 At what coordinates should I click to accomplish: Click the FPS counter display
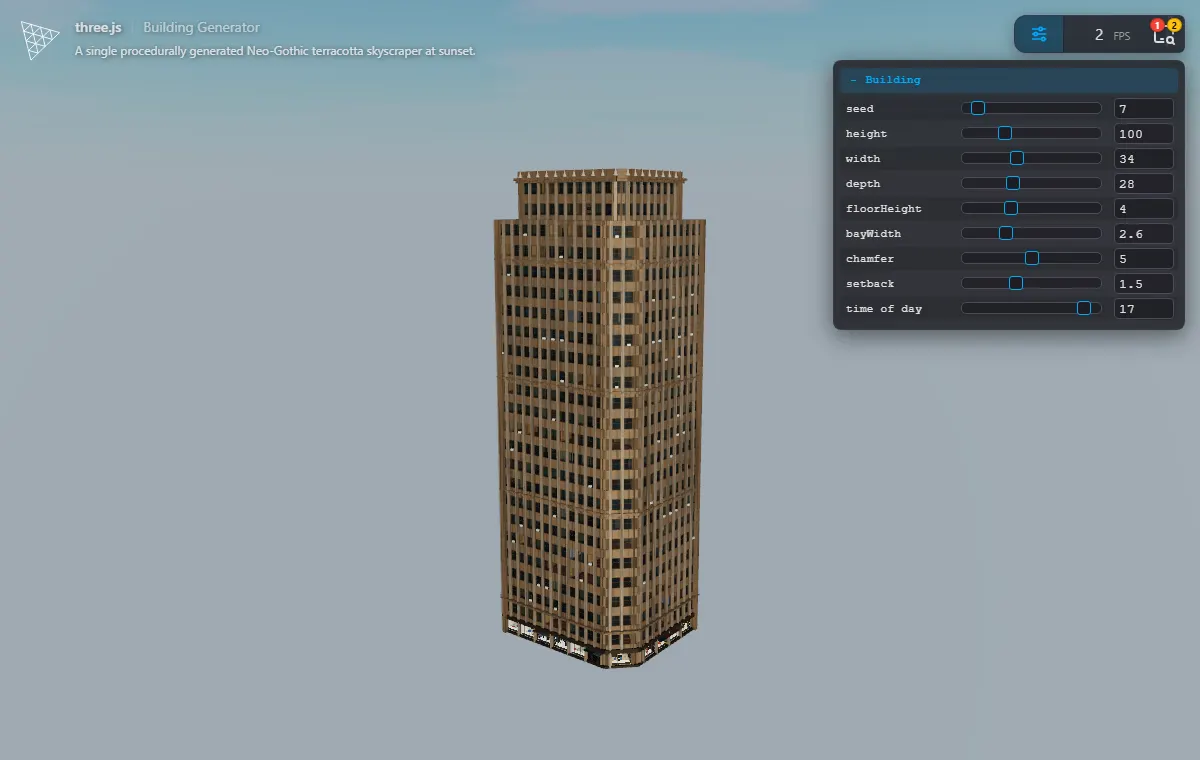pyautogui.click(x=1111, y=35)
